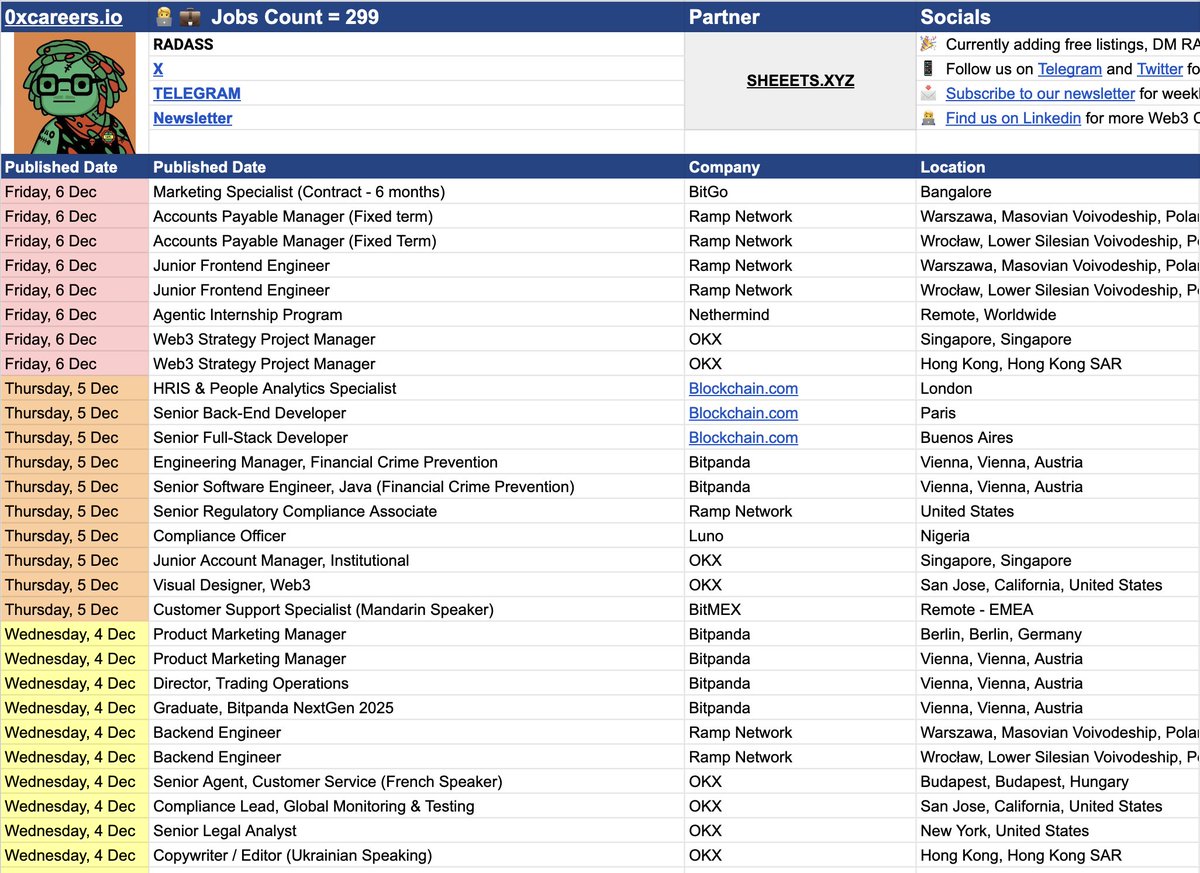Click the 'Find us on Linkedin' link
This screenshot has width=1200, height=873.
(x=1013, y=118)
